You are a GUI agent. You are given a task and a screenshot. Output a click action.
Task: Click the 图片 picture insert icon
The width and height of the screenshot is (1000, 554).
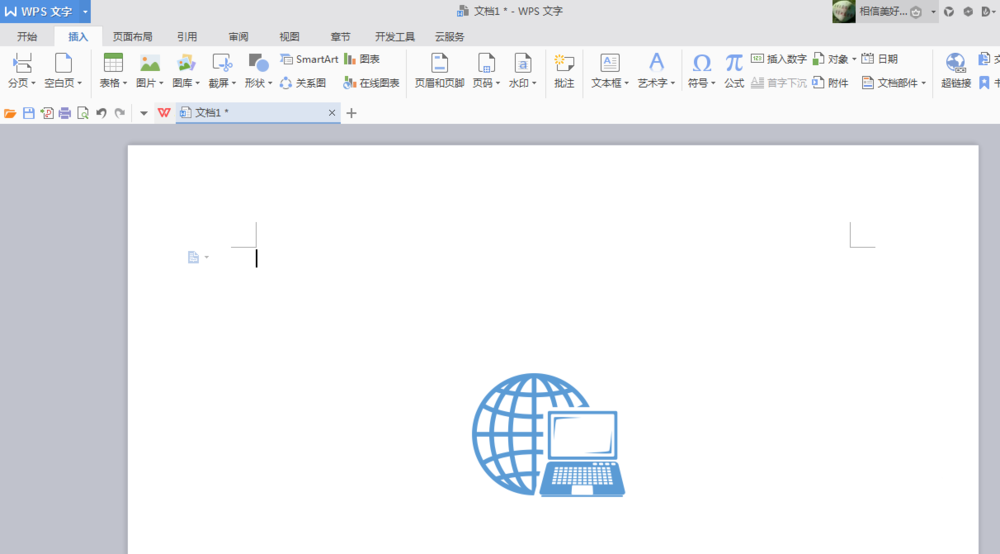pos(150,64)
